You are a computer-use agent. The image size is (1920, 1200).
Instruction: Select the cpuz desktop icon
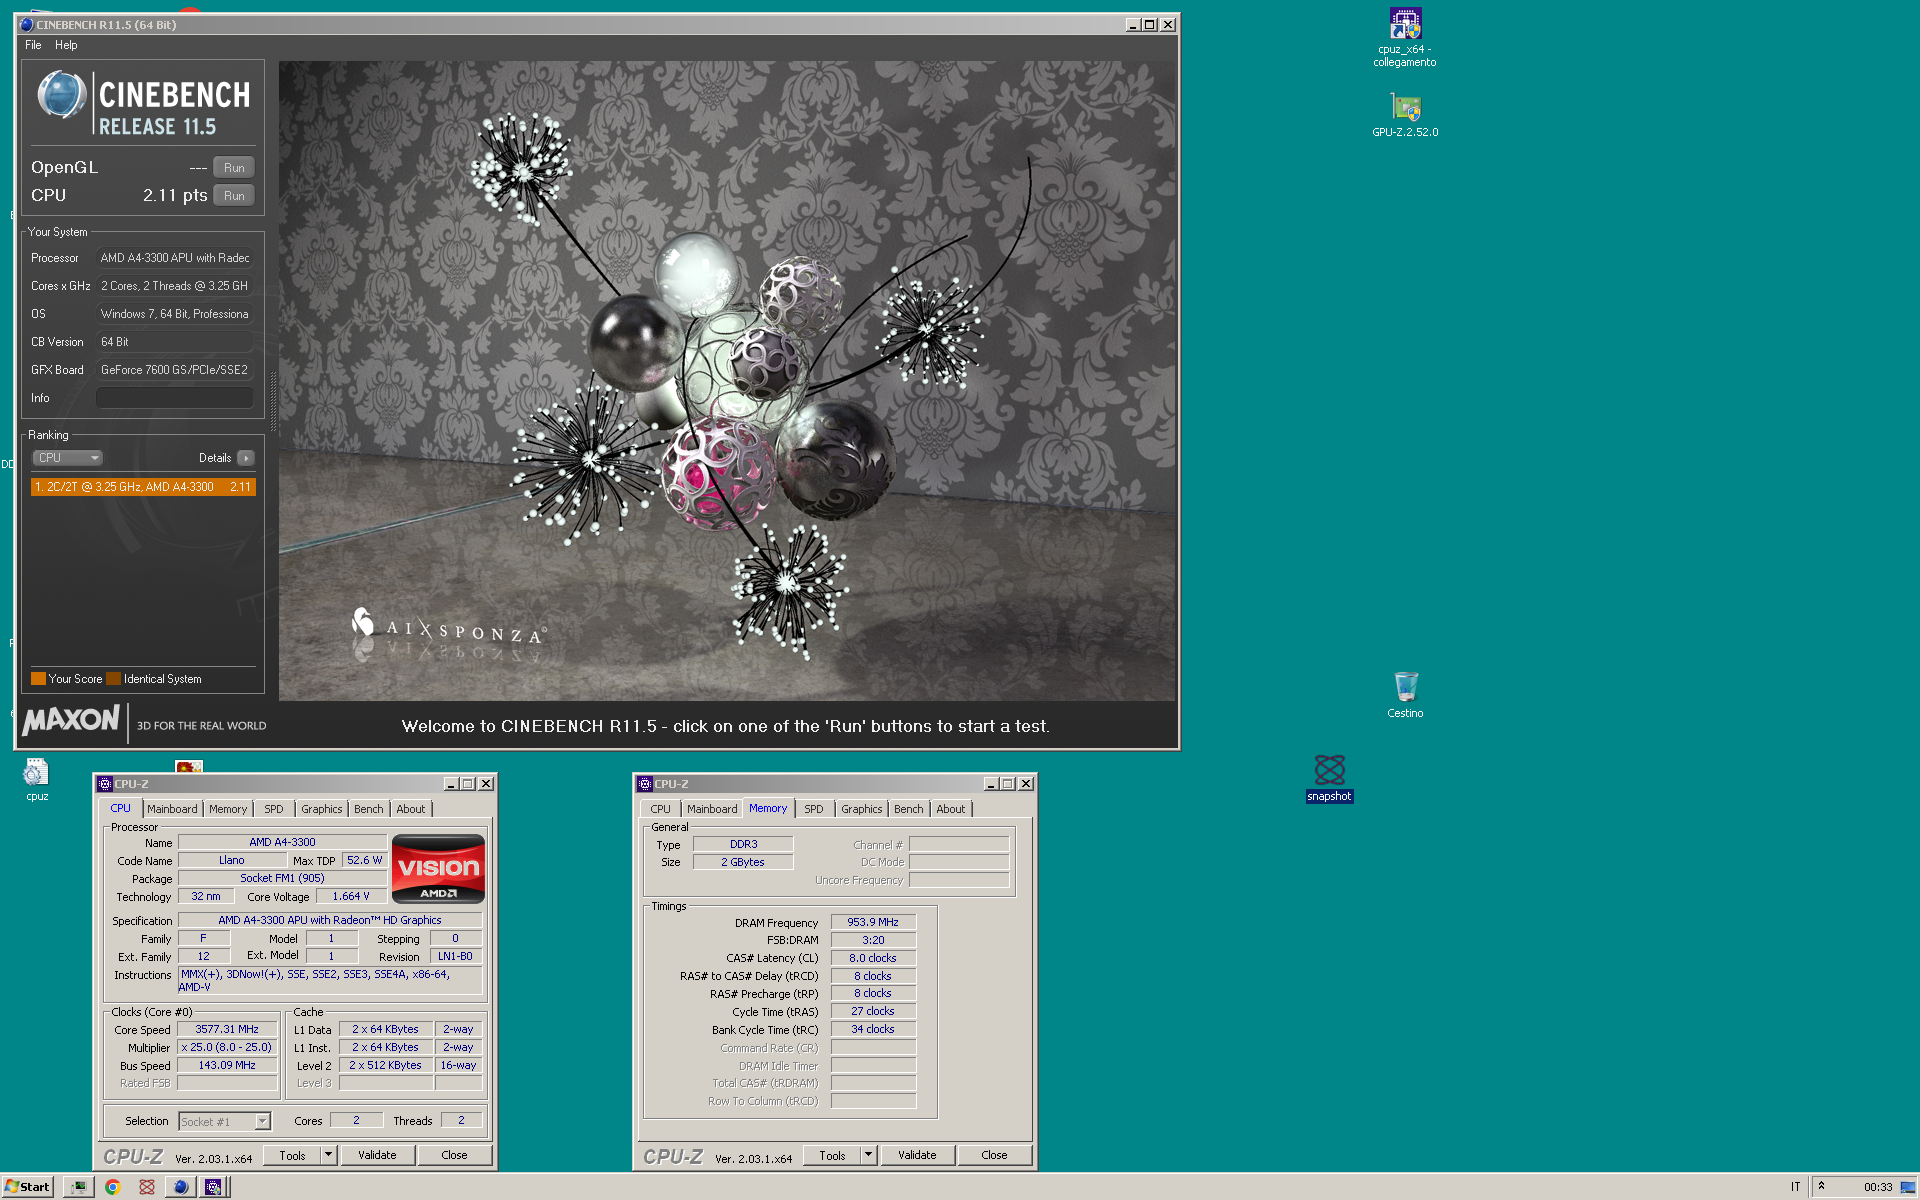pyautogui.click(x=37, y=780)
